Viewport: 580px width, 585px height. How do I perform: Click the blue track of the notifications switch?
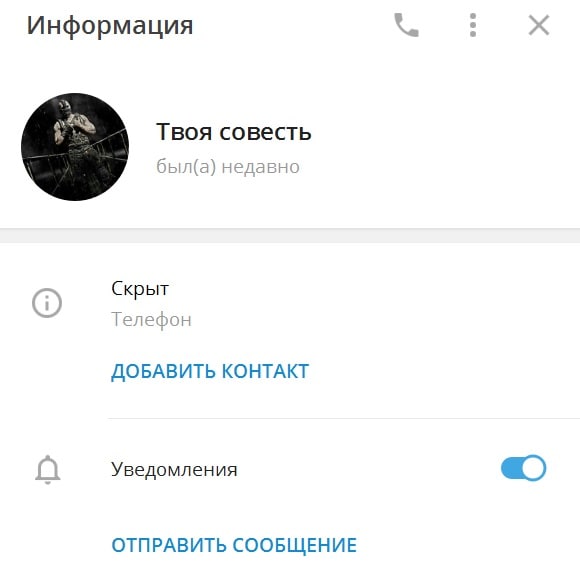point(511,468)
